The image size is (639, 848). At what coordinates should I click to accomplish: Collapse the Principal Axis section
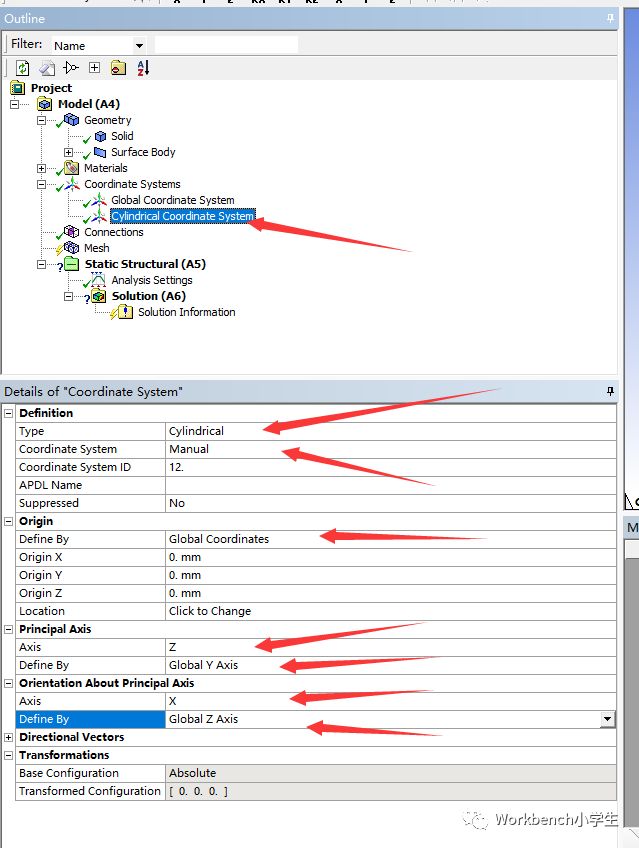click(x=9, y=629)
